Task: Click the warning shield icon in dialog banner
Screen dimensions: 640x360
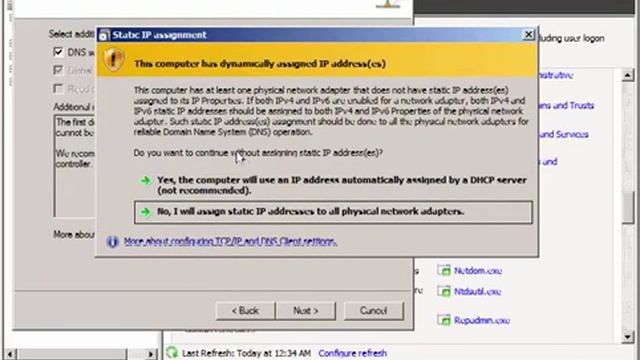Action: point(113,60)
